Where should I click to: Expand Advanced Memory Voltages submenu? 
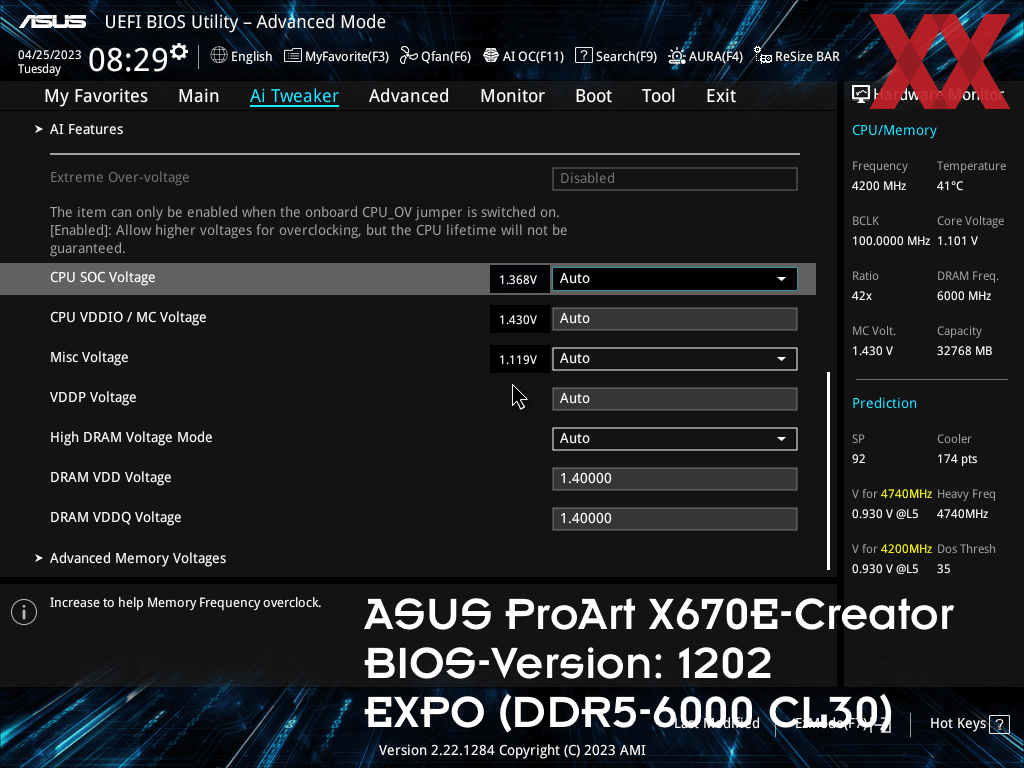(138, 558)
